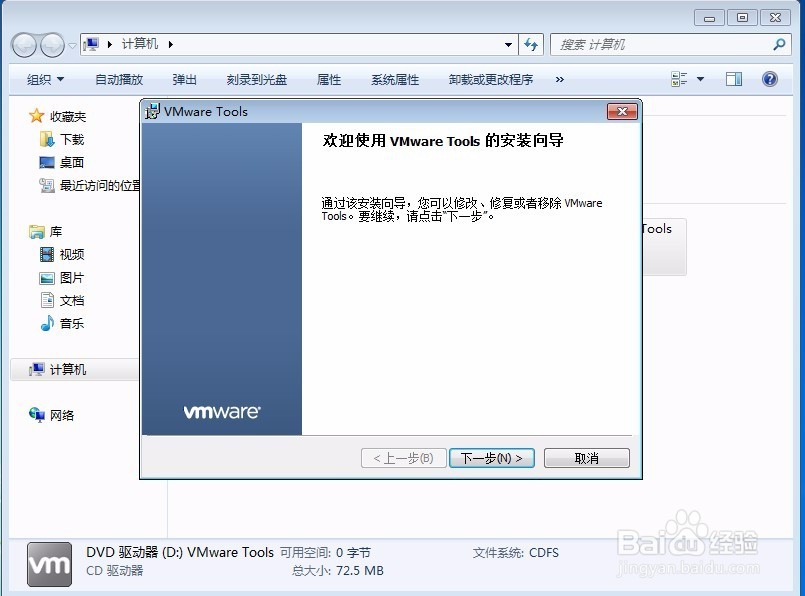Select 计算机 in the navigation pane

(x=68, y=369)
